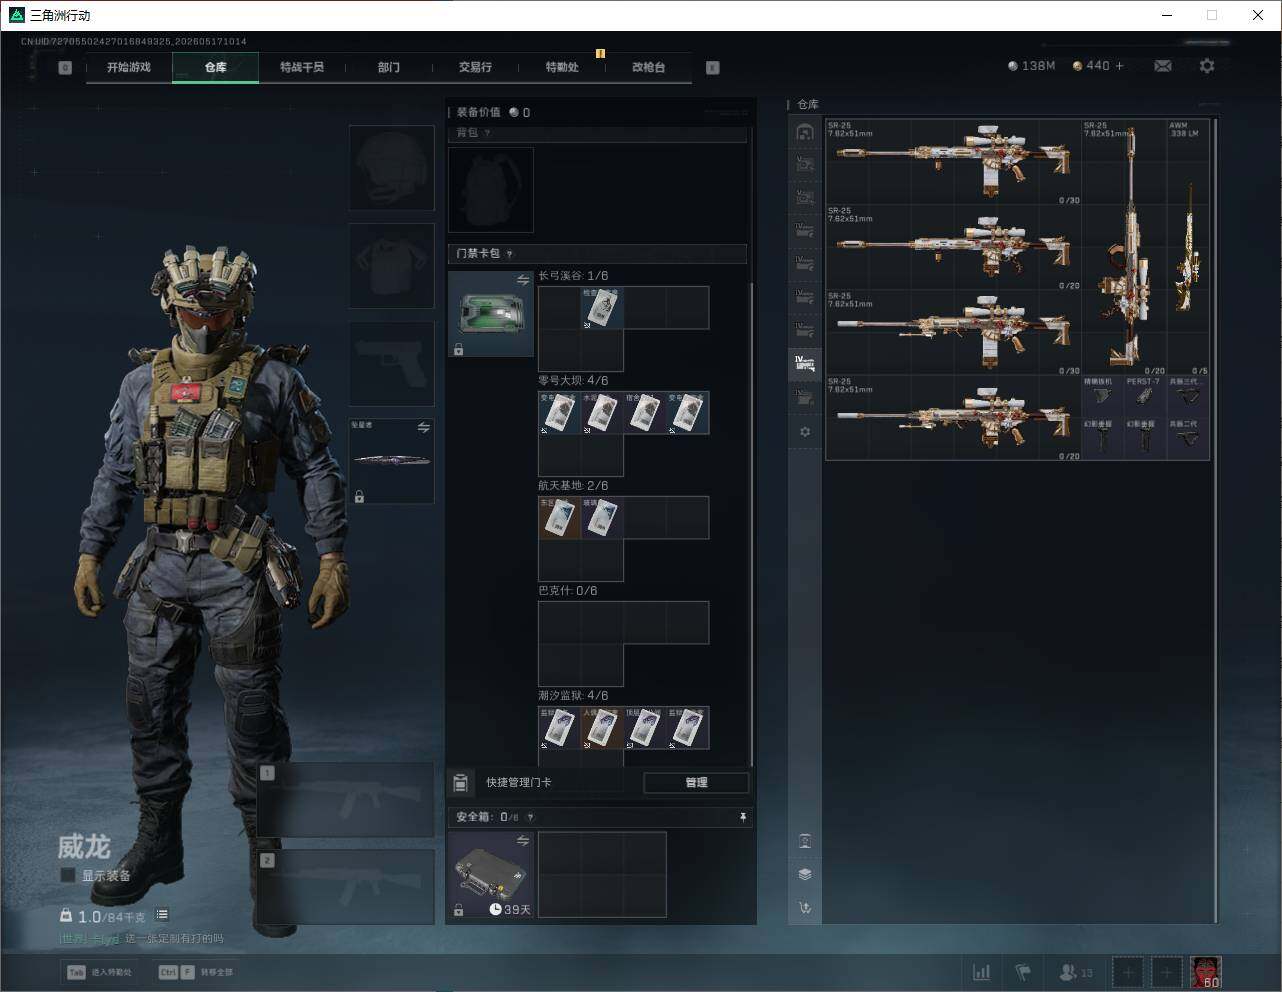Click the empty backpack slot
The image size is (1282, 992).
(x=490, y=190)
